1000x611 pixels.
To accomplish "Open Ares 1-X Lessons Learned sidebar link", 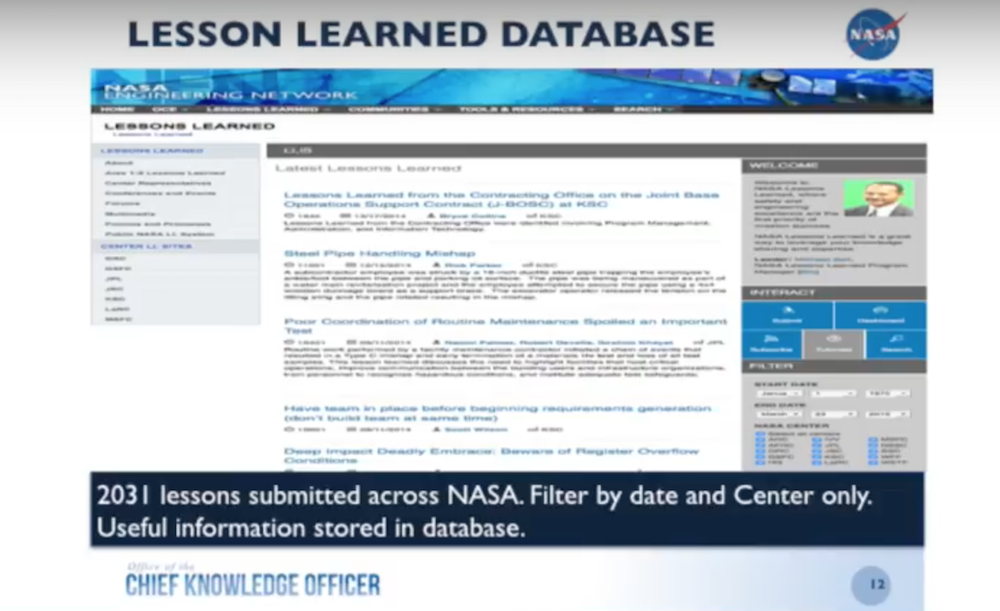I will click(165, 173).
